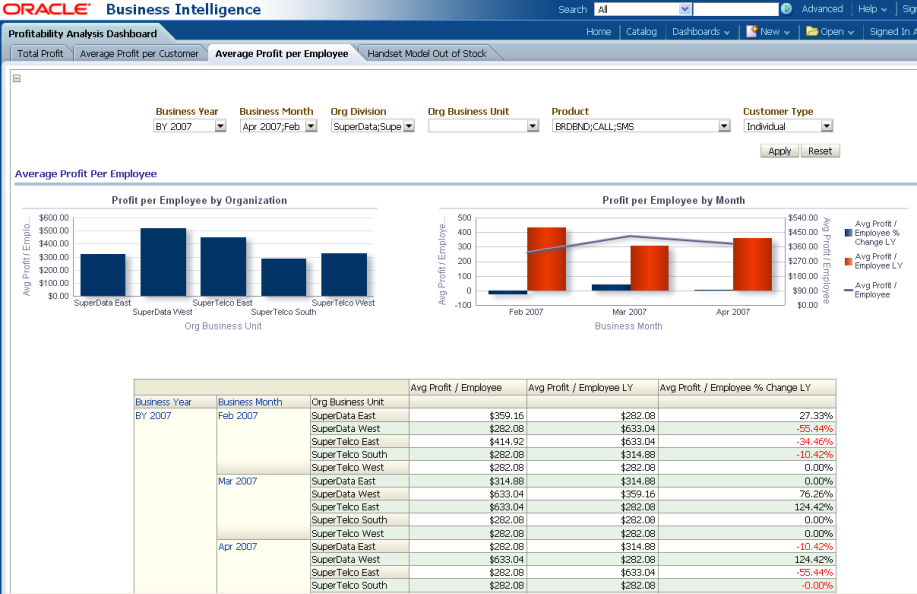This screenshot has width=917, height=594.
Task: Switch to the Total Profit tab
Action: tap(40, 53)
